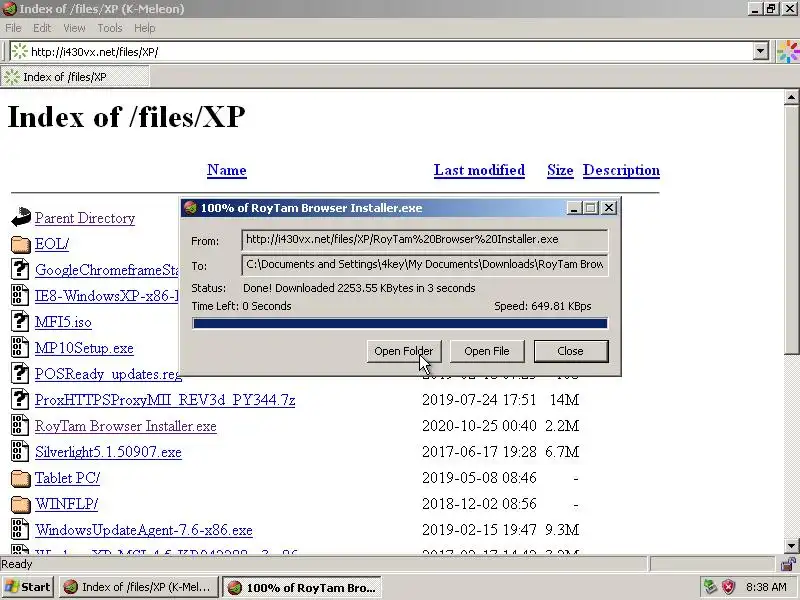Click the 8:38 AM system clock
The image size is (800, 600).
point(766,587)
